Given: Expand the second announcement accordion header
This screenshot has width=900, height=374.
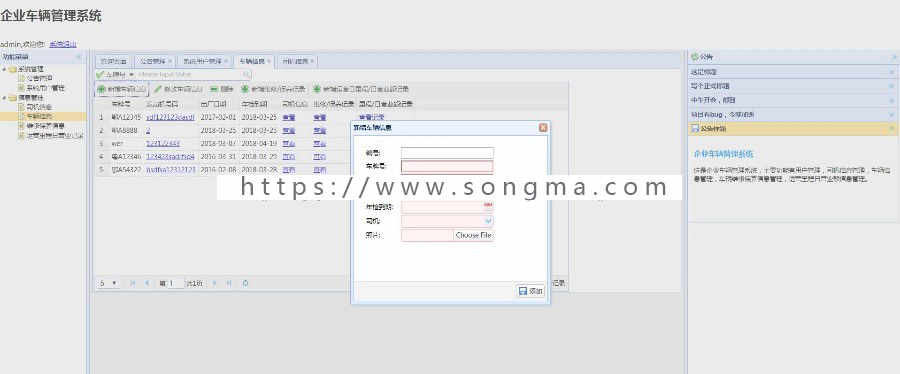Looking at the screenshot, I should (793, 85).
